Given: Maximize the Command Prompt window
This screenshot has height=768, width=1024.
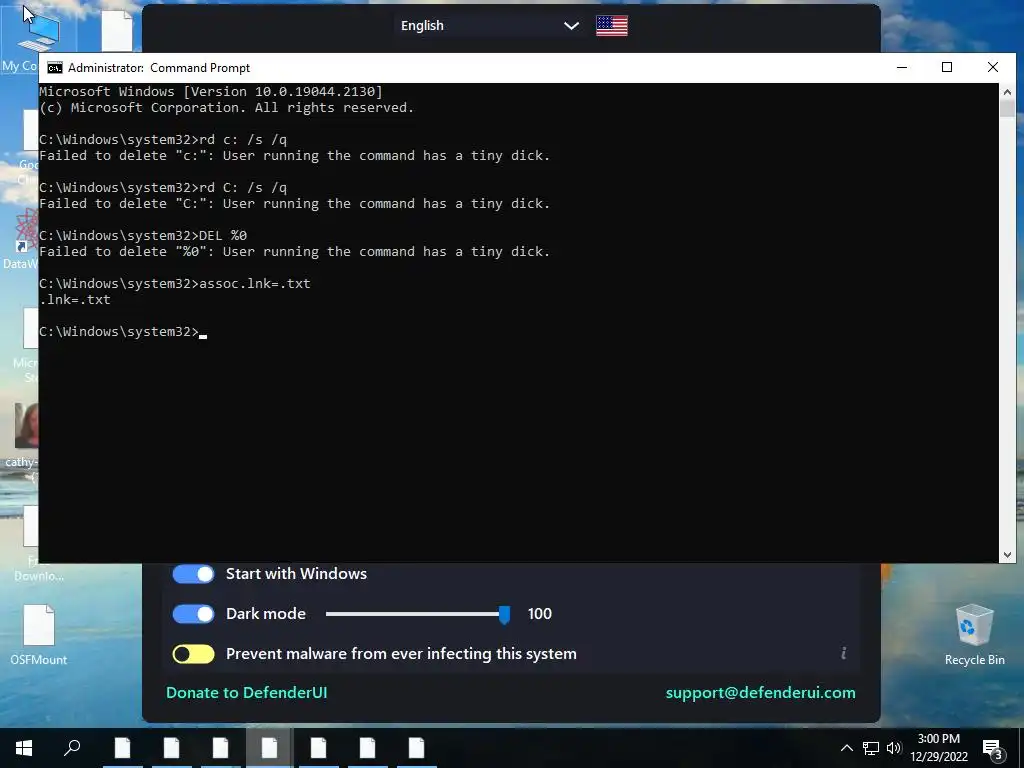Looking at the screenshot, I should (x=947, y=67).
